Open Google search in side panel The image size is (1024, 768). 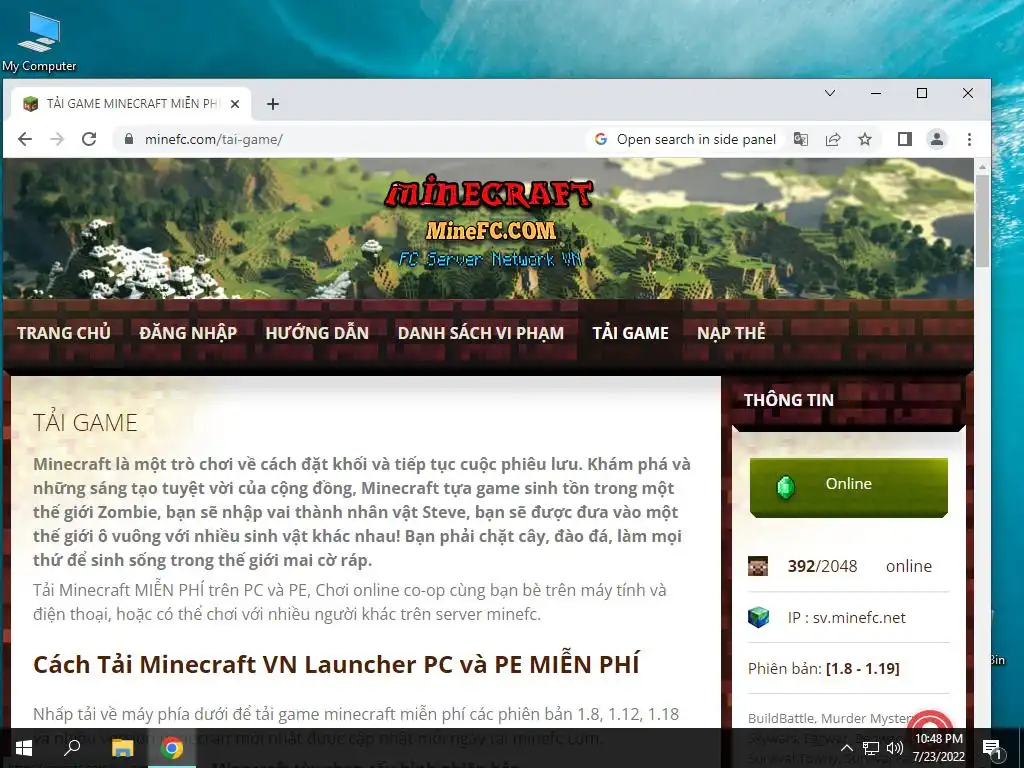[x=684, y=139]
